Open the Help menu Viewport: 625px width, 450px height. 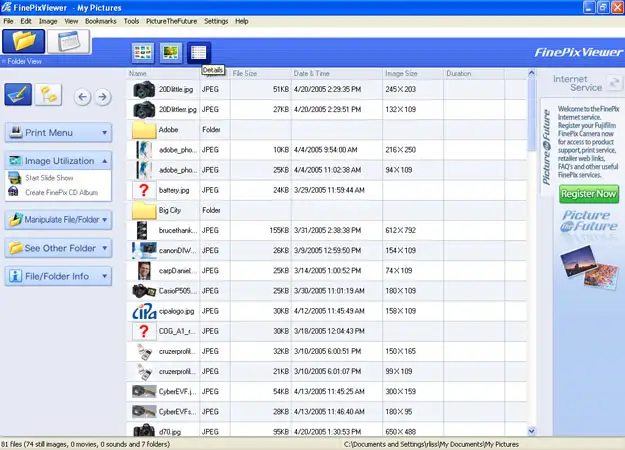[x=242, y=21]
